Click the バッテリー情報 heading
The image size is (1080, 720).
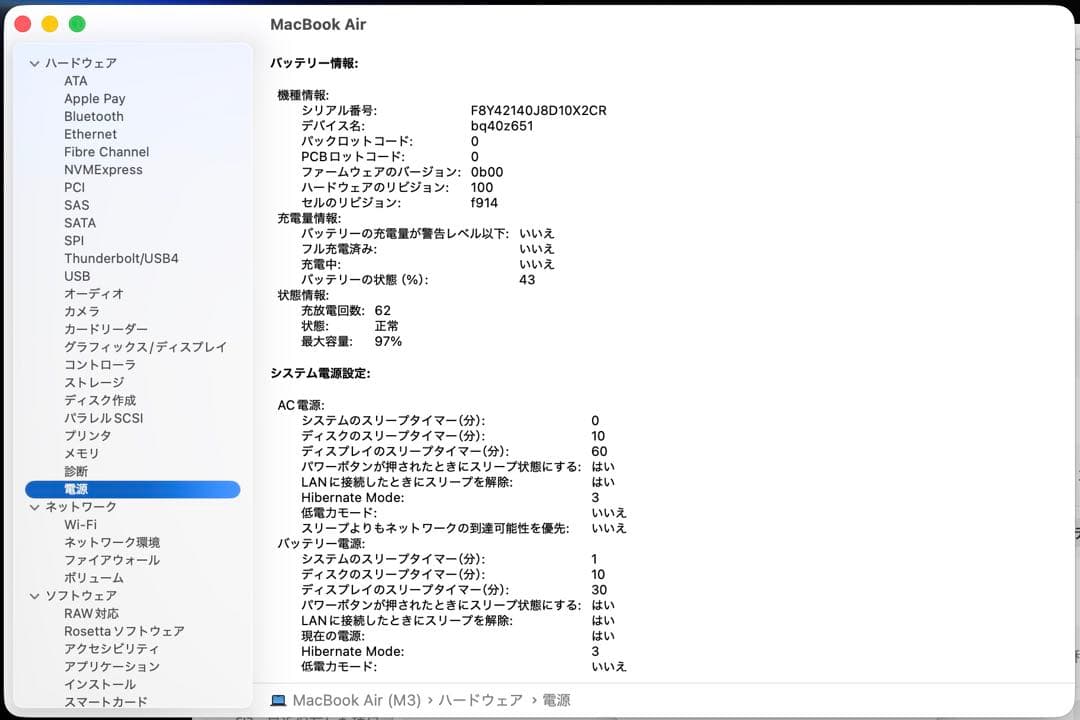[x=314, y=63]
